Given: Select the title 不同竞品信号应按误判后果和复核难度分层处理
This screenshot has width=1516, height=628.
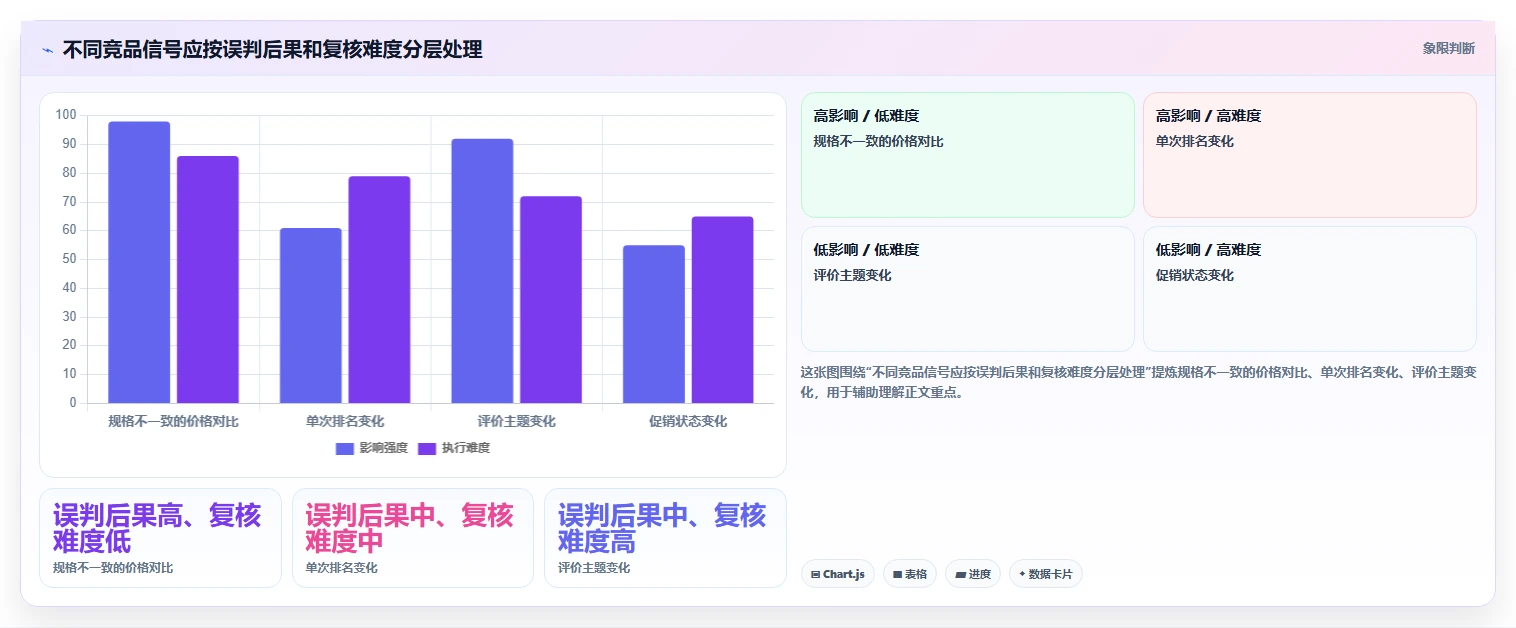Looking at the screenshot, I should coord(272,49).
